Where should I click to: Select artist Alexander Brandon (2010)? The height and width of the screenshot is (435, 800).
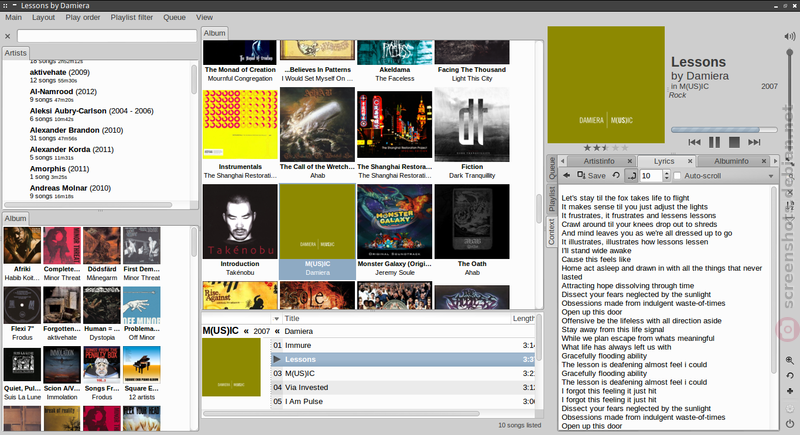(x=77, y=134)
